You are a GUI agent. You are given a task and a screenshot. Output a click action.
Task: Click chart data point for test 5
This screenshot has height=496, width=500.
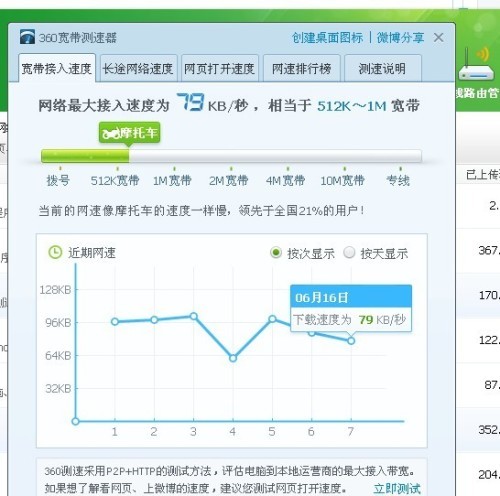[x=272, y=319]
